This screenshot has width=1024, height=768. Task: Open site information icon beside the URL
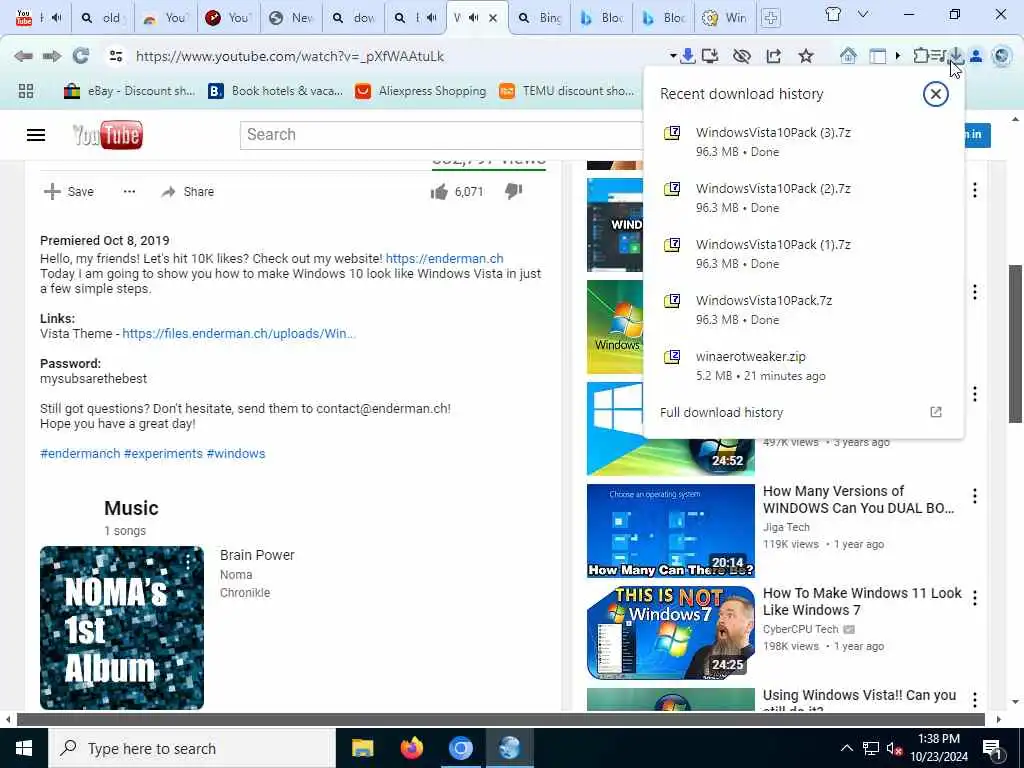pos(116,56)
